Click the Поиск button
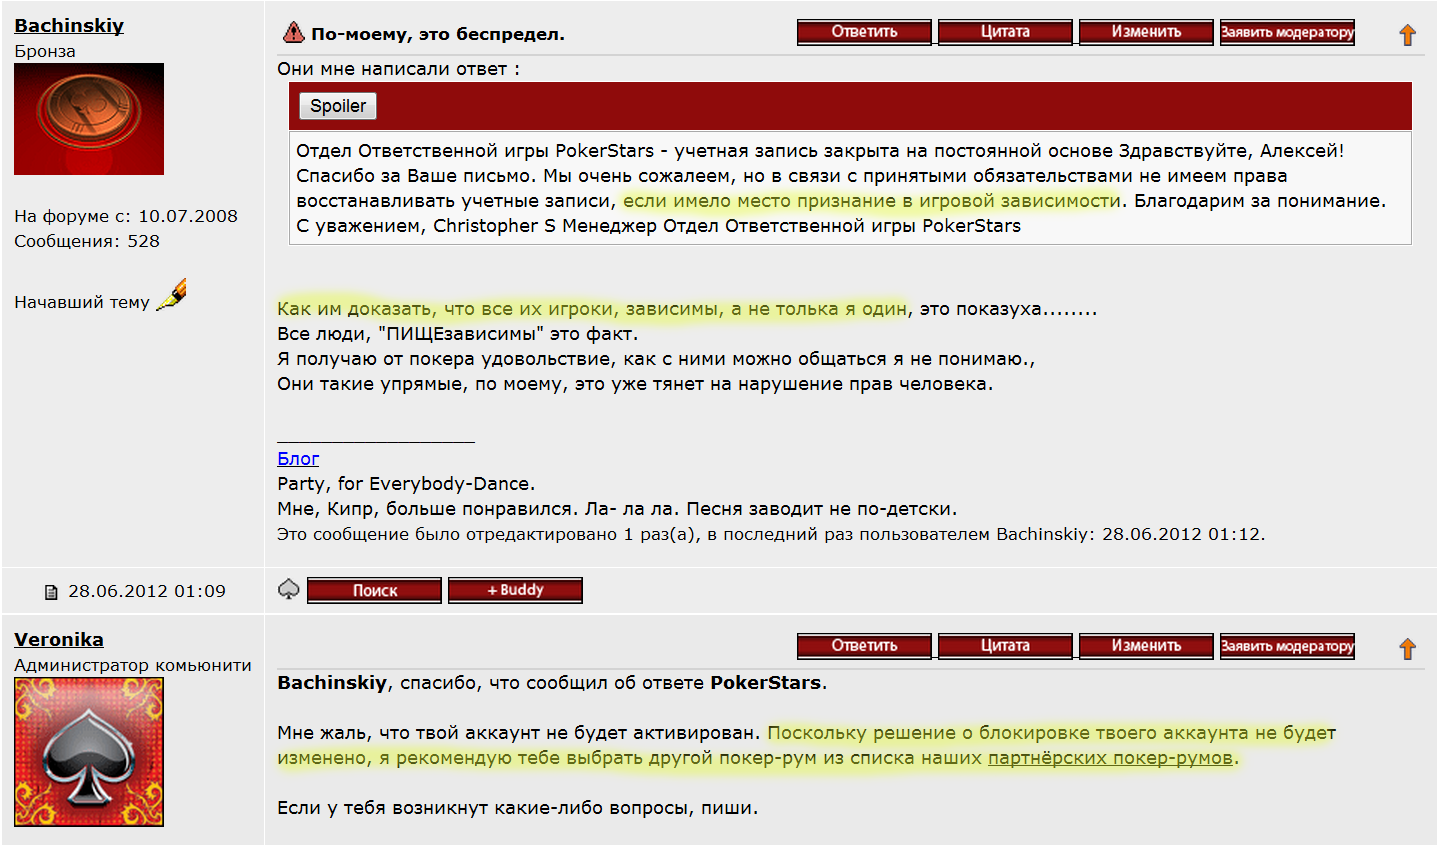The image size is (1443, 845). (x=374, y=590)
